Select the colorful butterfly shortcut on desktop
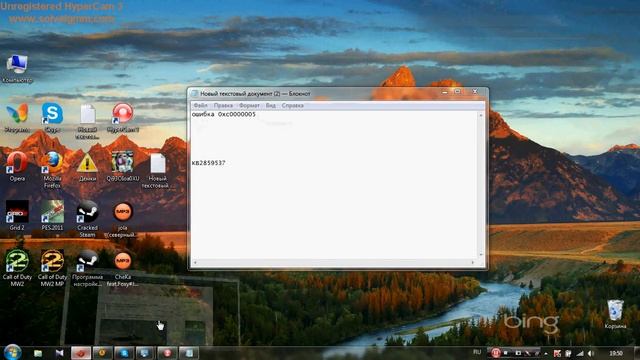The image size is (640, 360). (17, 118)
